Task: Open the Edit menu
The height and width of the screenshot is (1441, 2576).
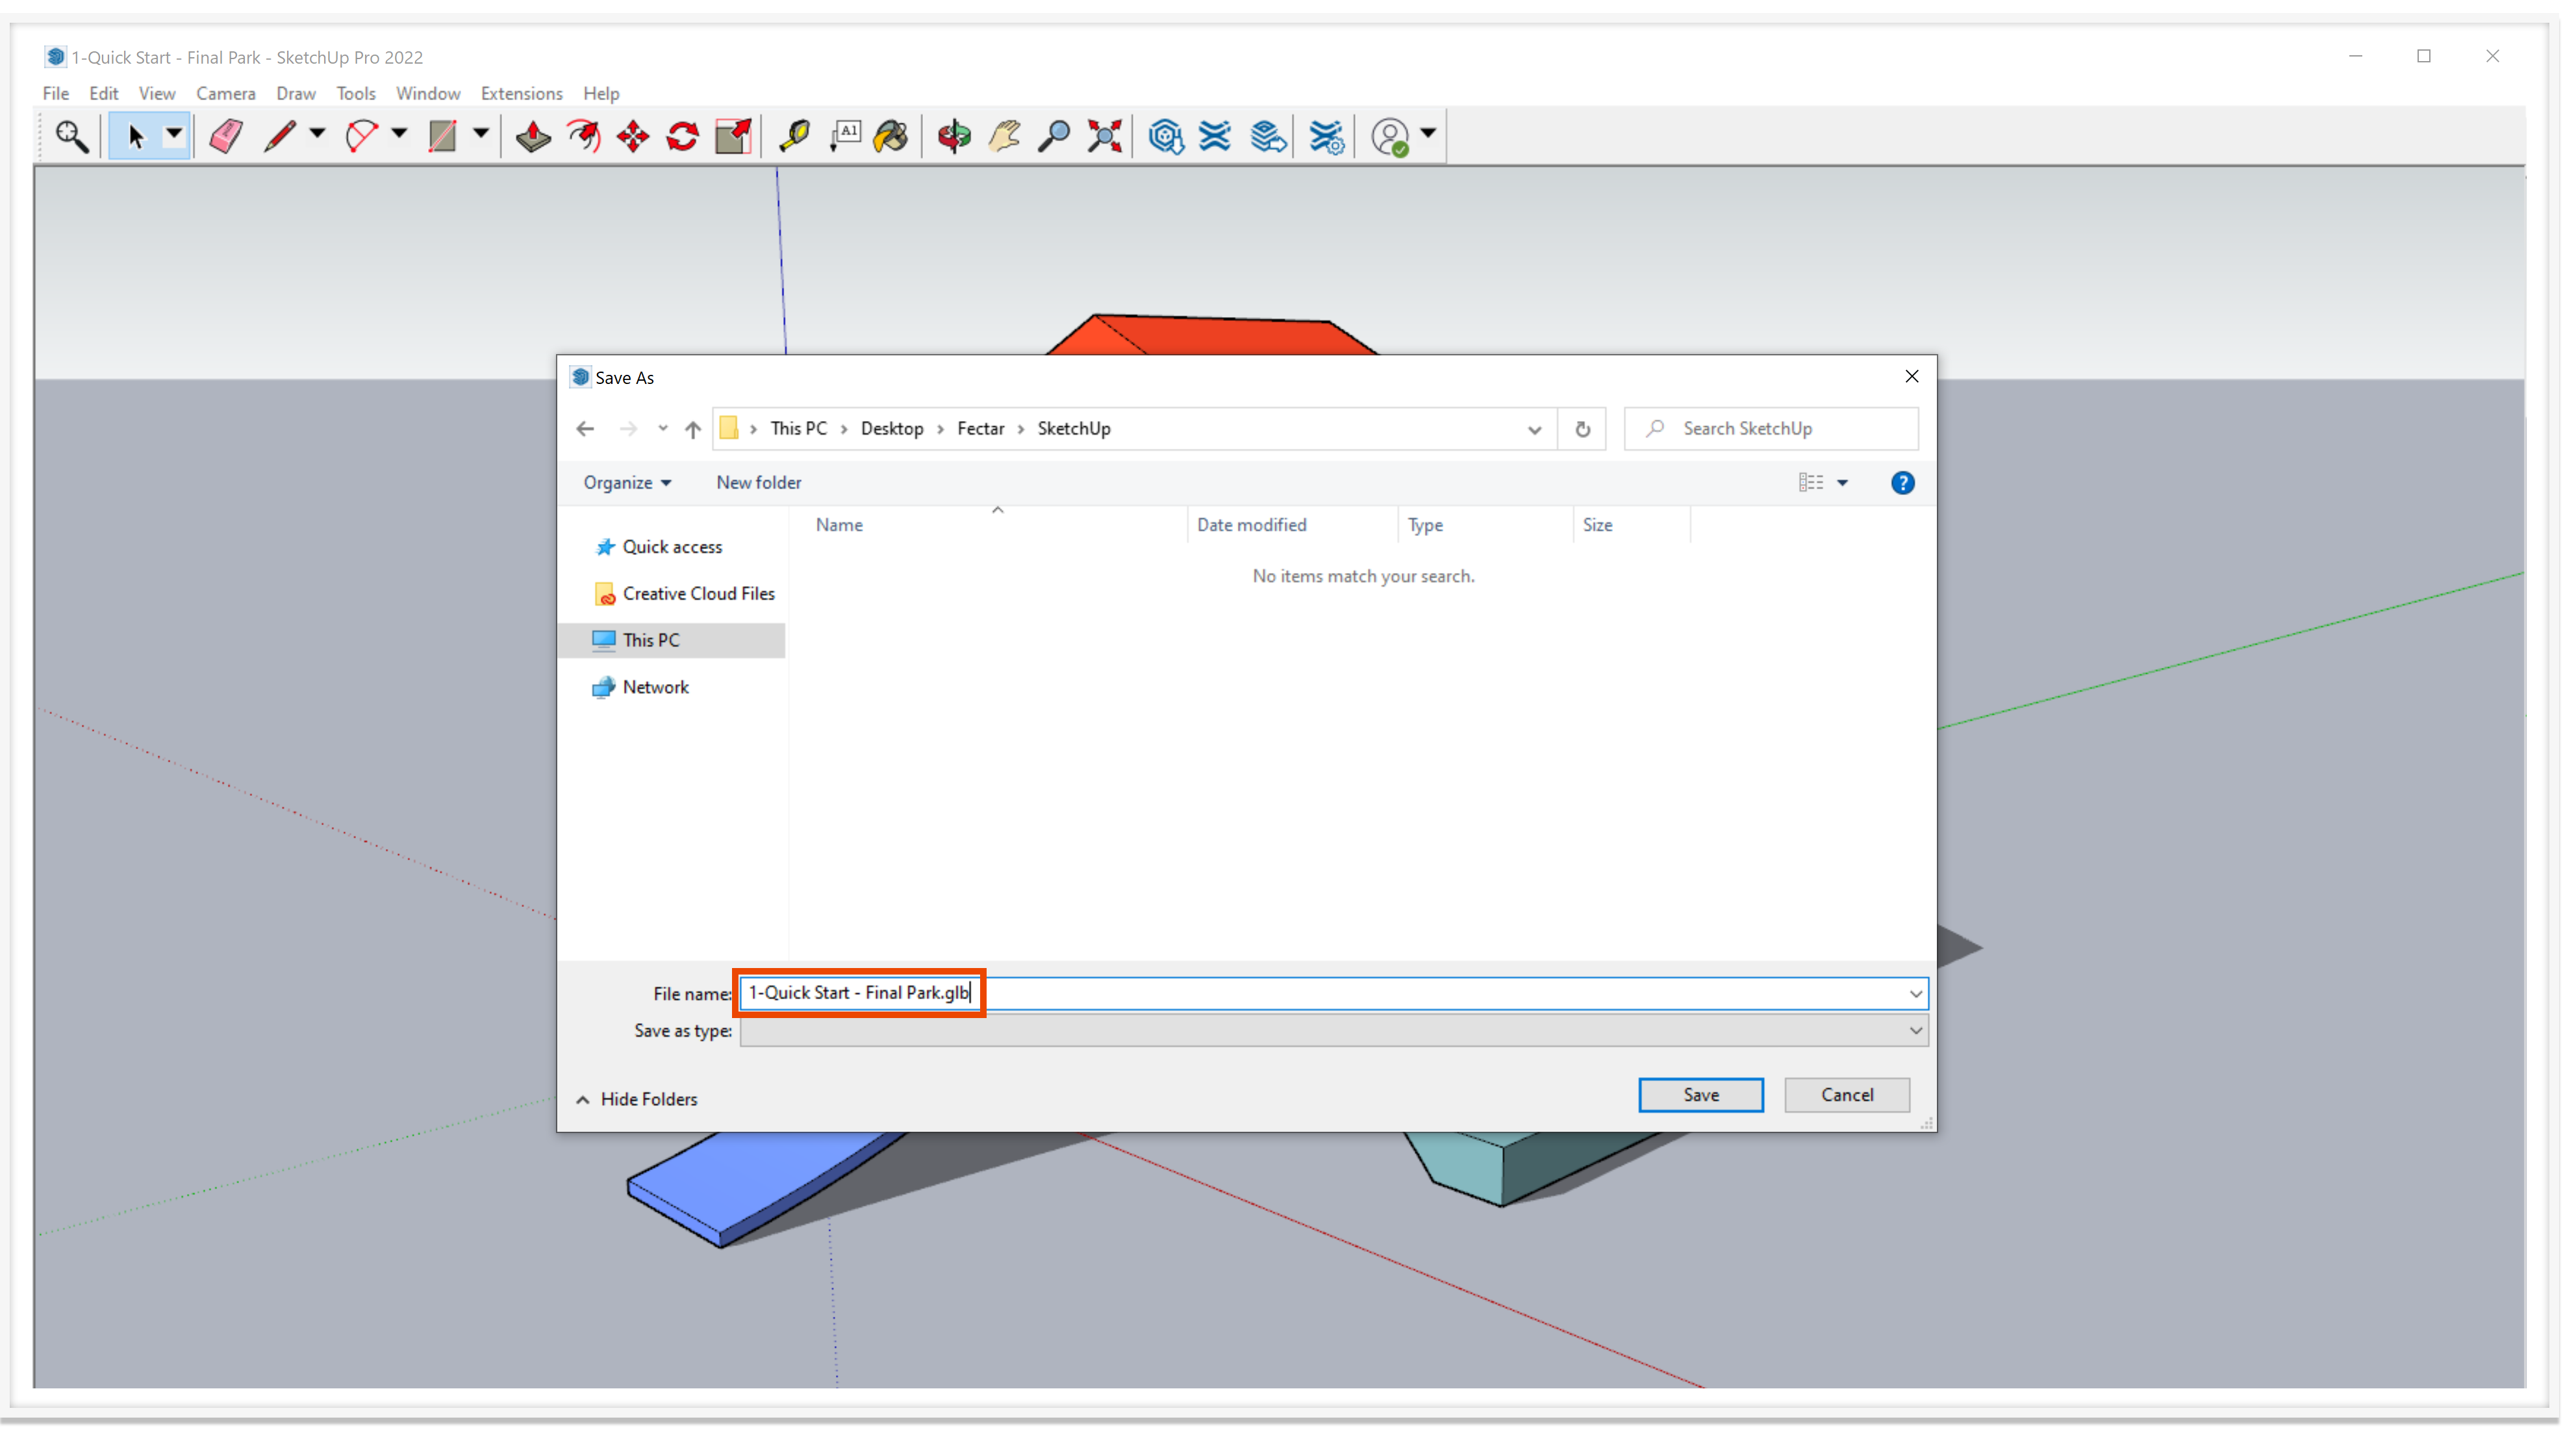Action: (x=103, y=94)
